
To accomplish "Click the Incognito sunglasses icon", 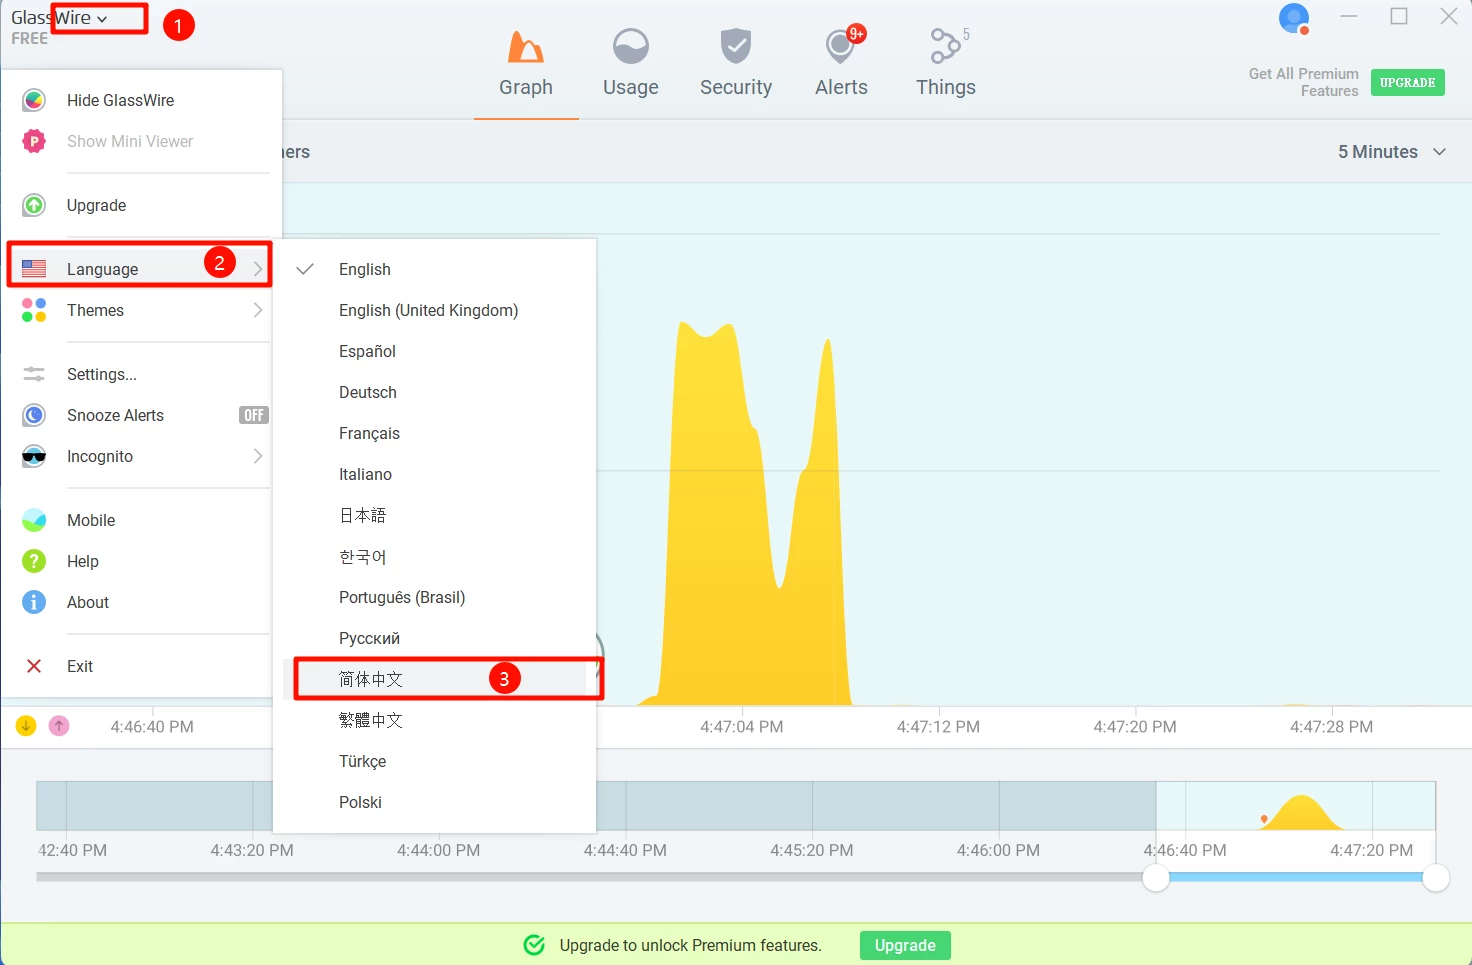I will point(34,457).
